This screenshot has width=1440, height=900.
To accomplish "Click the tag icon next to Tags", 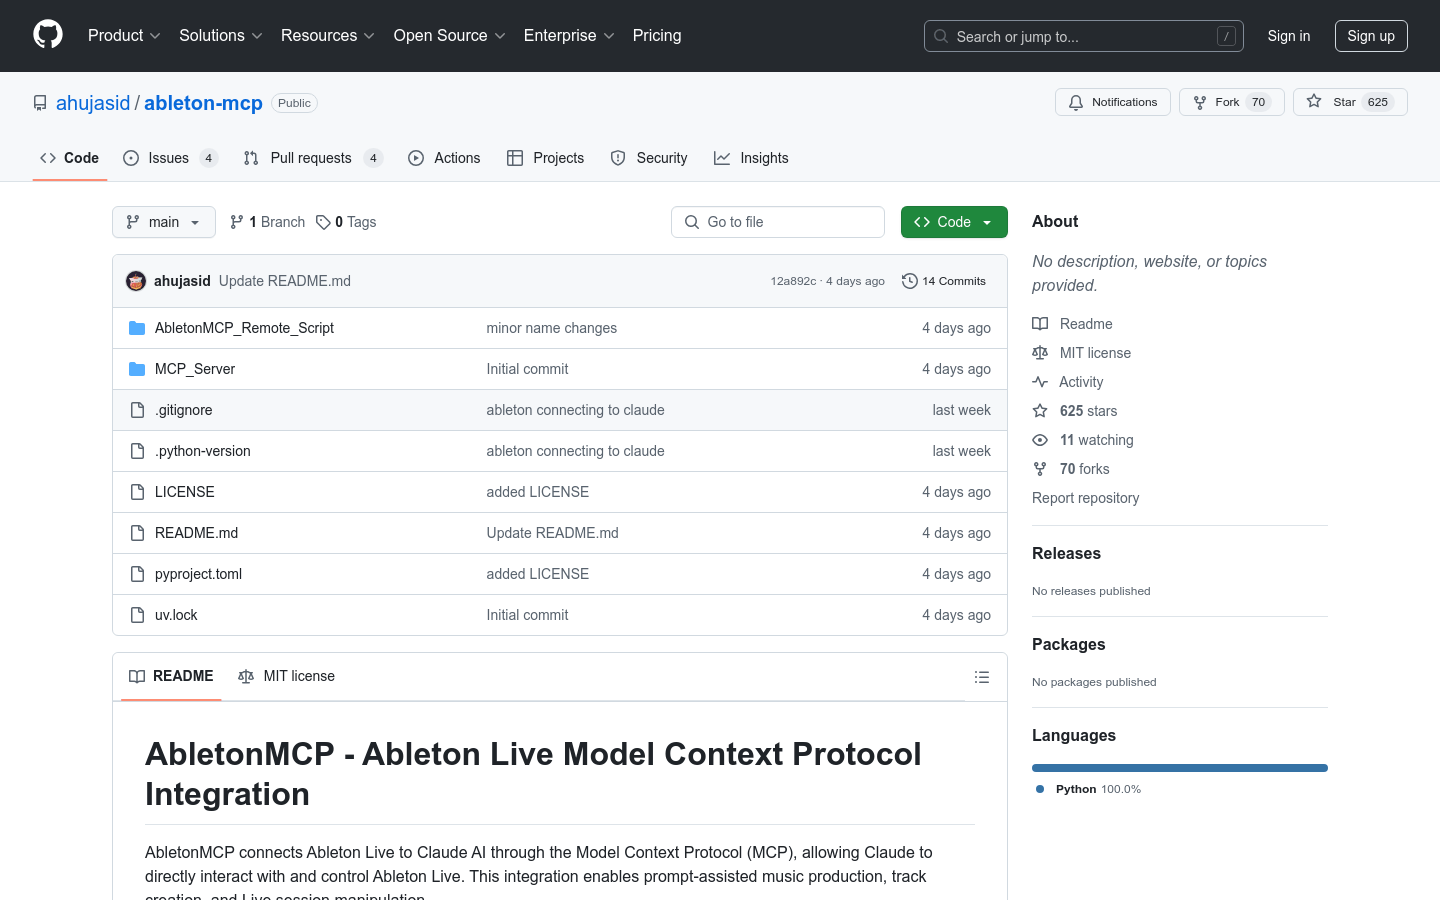I will (323, 222).
